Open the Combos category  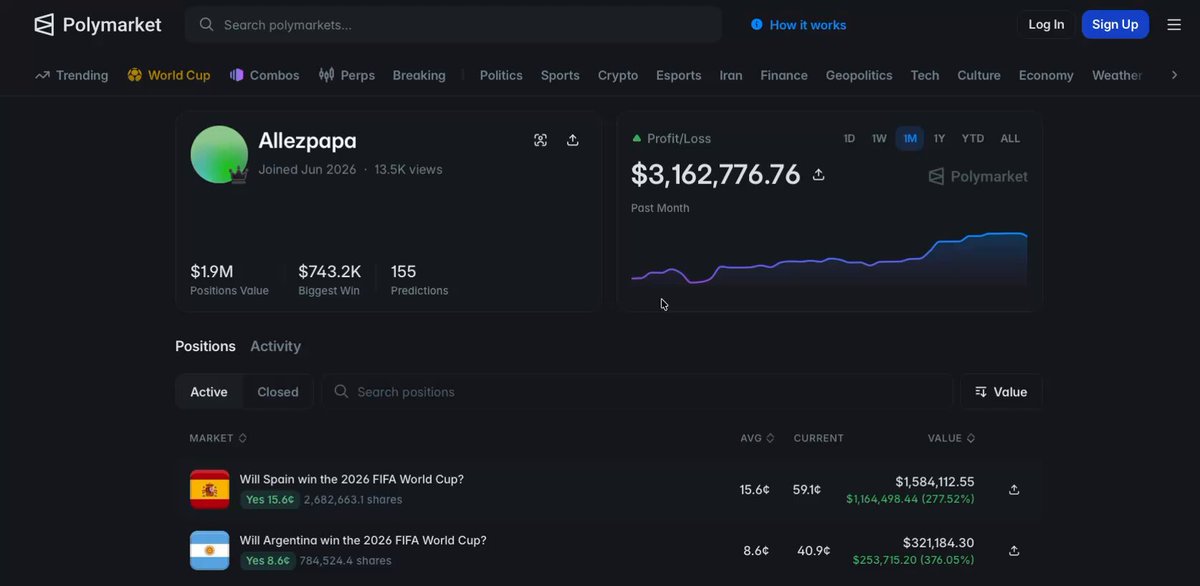(x=264, y=75)
